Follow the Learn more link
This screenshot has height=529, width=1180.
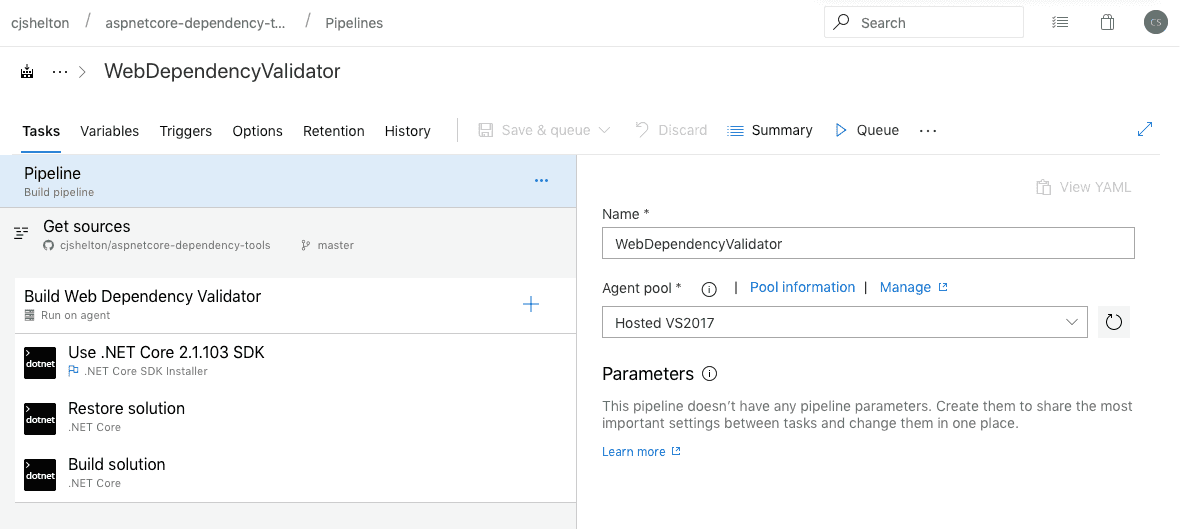pos(641,451)
